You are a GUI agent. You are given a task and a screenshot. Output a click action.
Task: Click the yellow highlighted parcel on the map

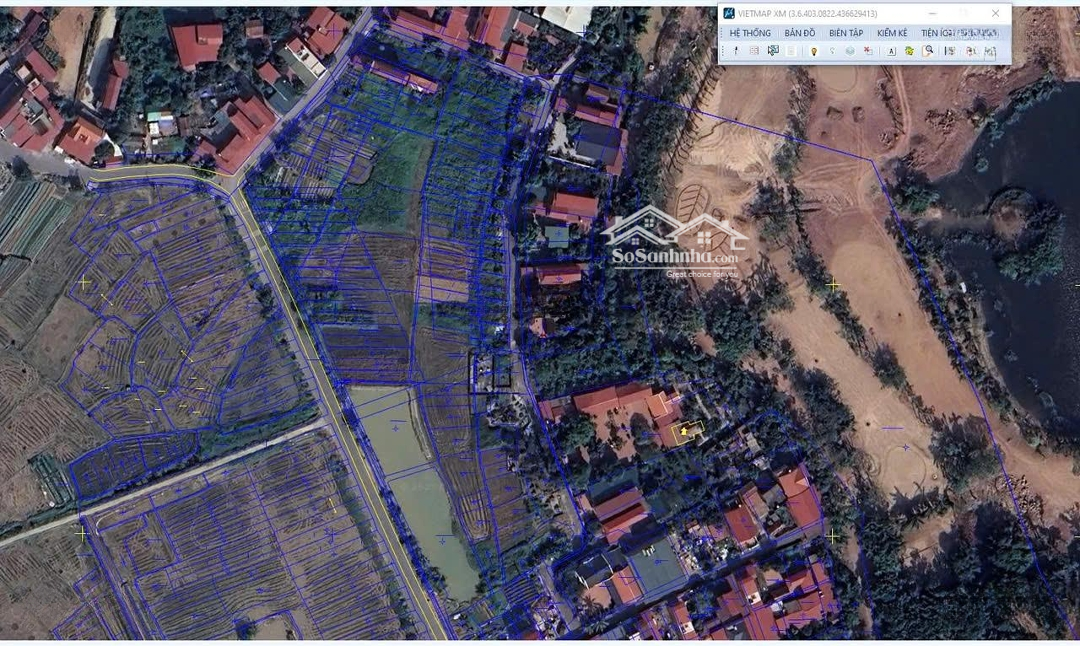pos(686,432)
